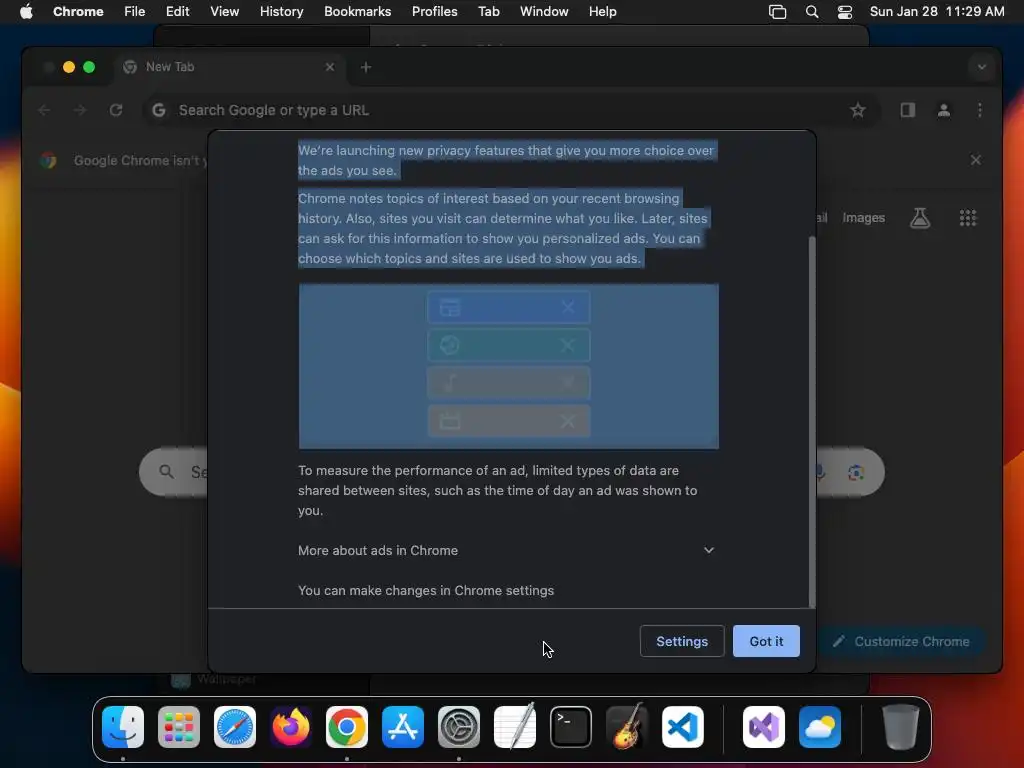Open the profile avatar icon
The width and height of the screenshot is (1024, 768).
click(x=944, y=110)
